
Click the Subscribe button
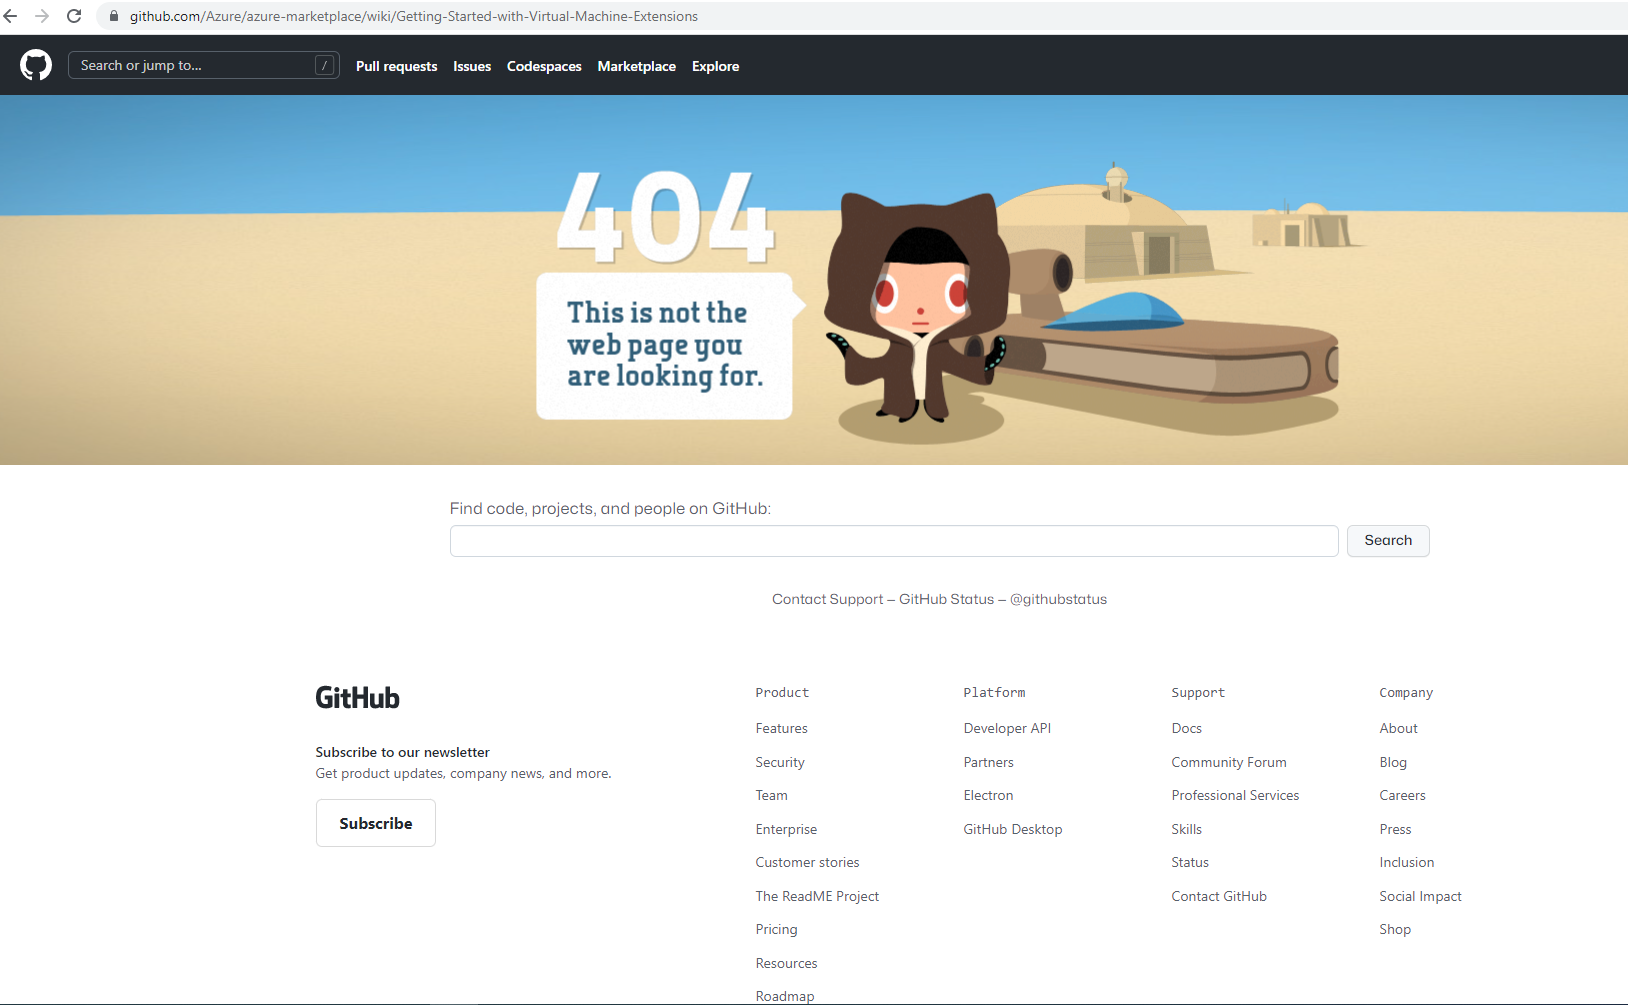click(x=375, y=822)
